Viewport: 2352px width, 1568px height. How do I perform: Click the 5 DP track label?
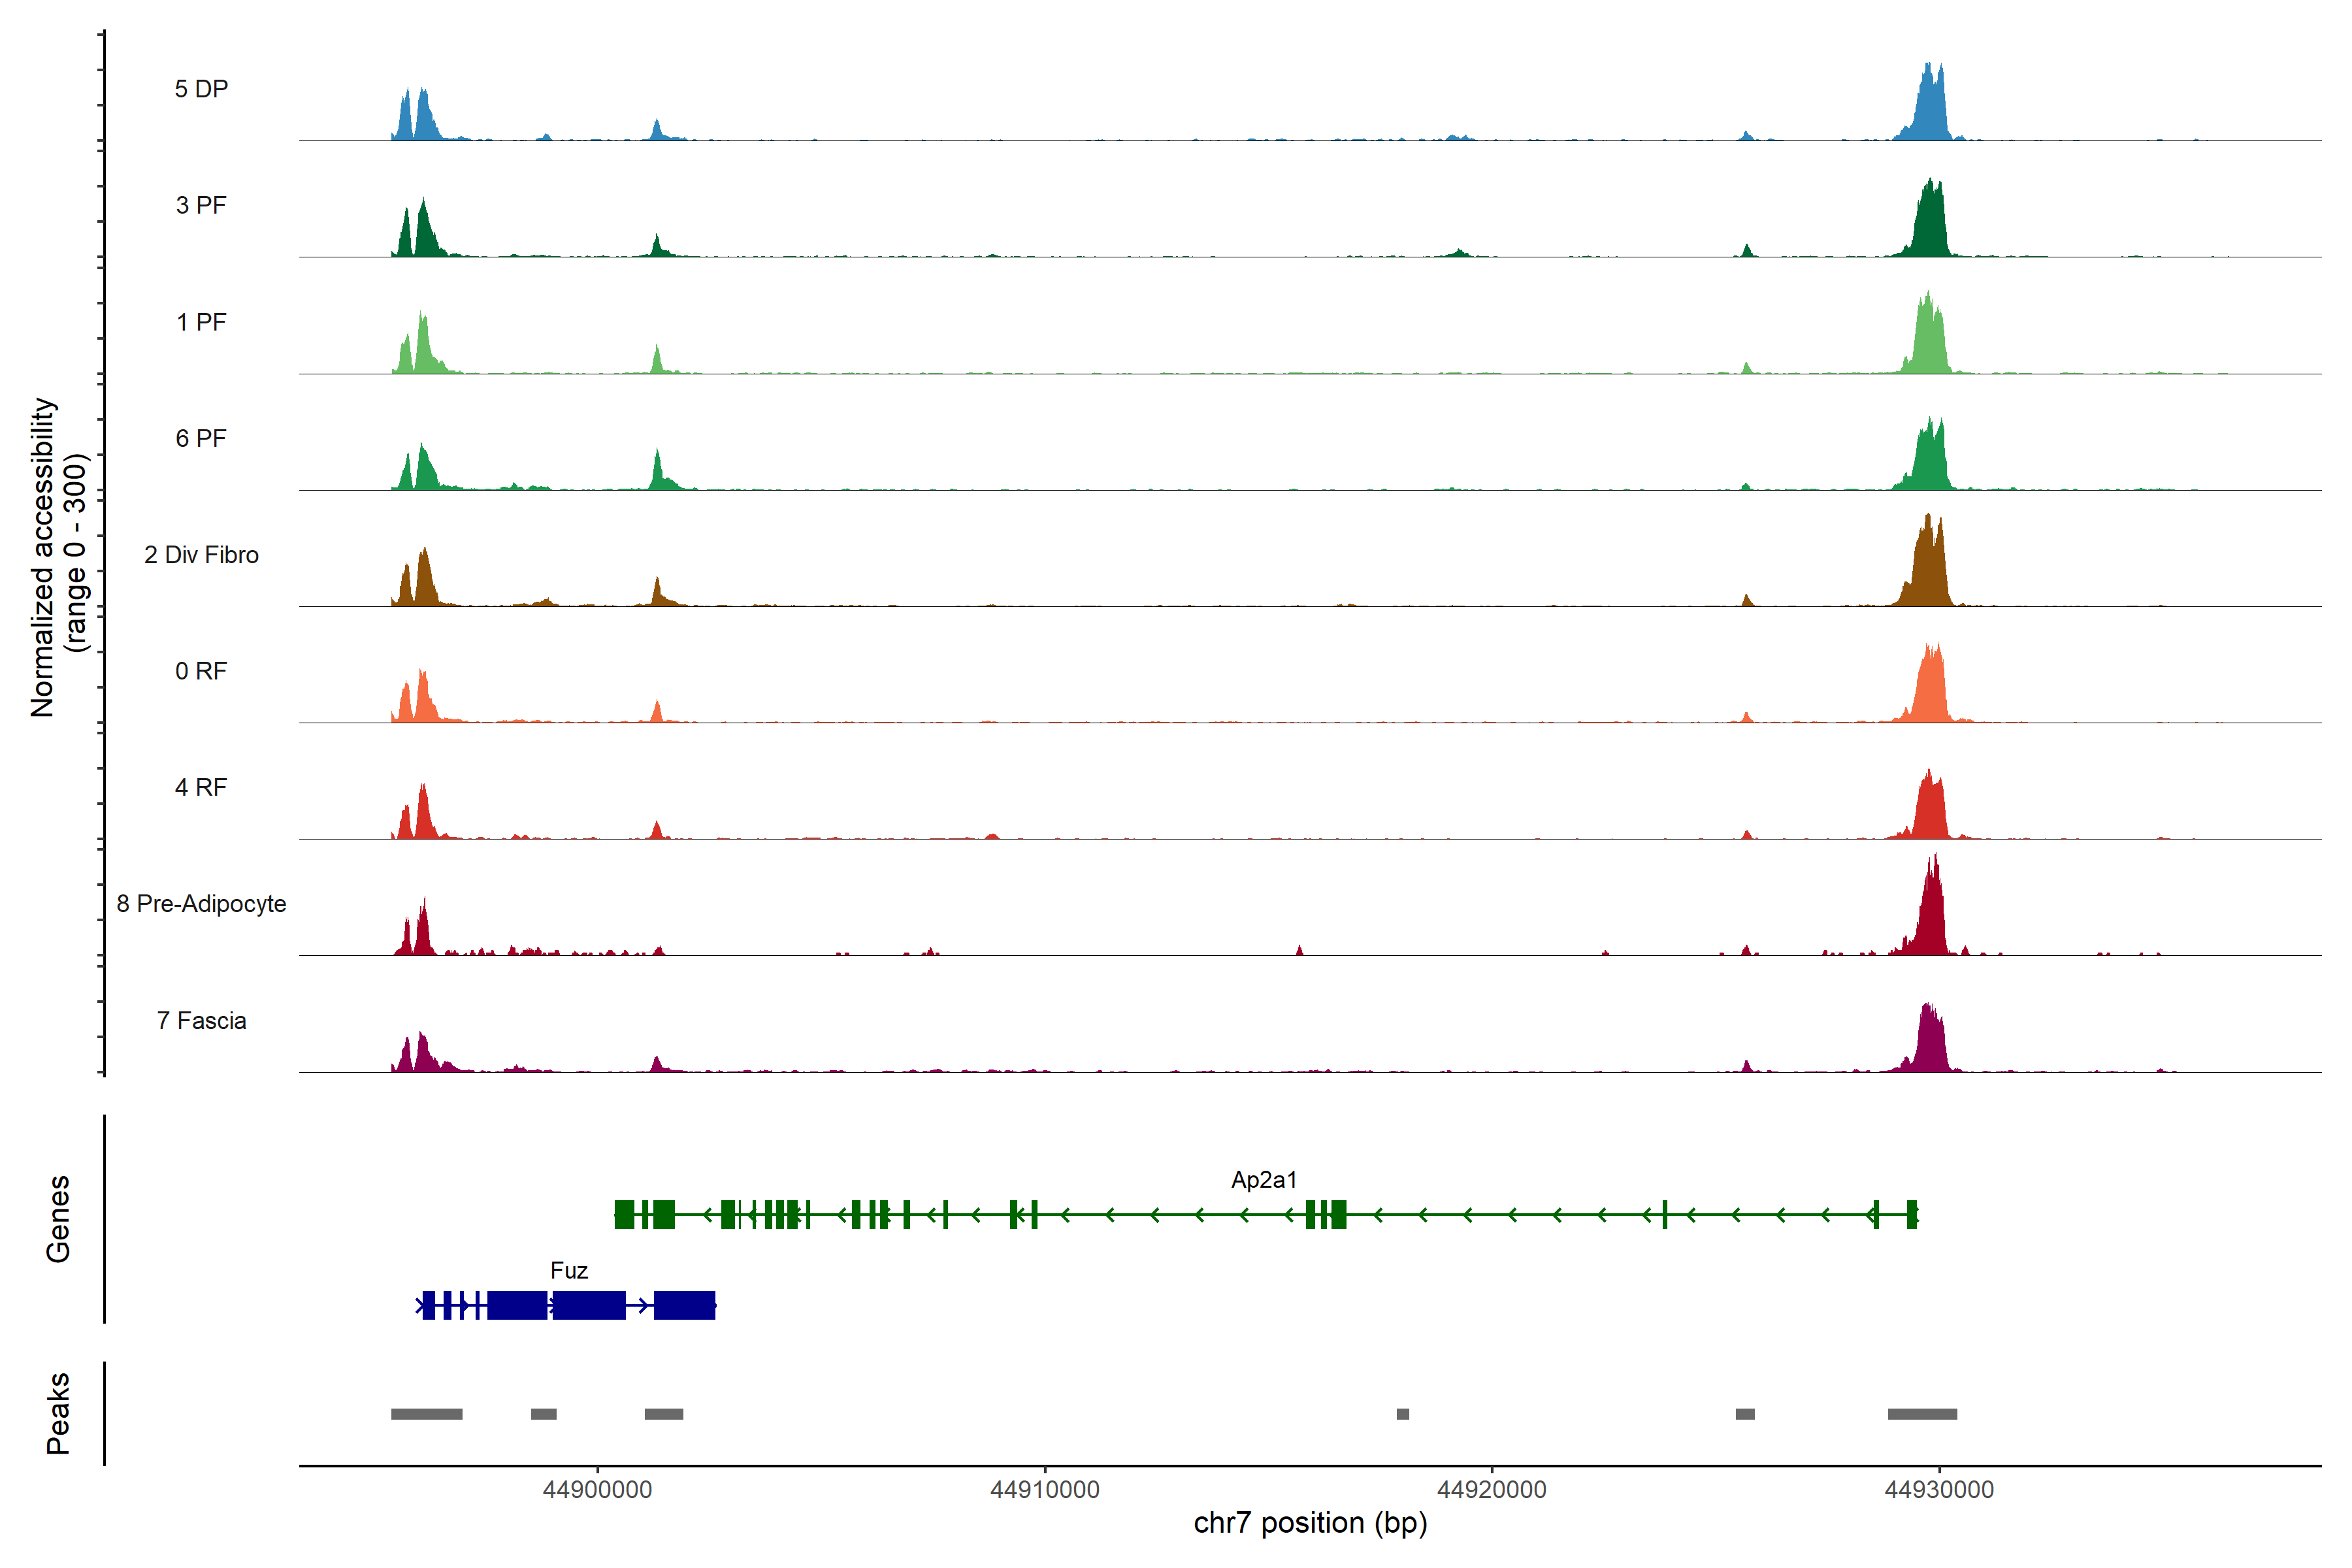tap(201, 89)
